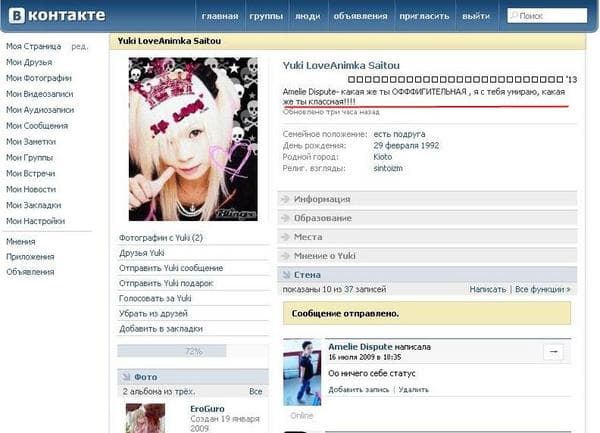Open the пригласить menu item
The height and width of the screenshot is (433, 600).
424,16
